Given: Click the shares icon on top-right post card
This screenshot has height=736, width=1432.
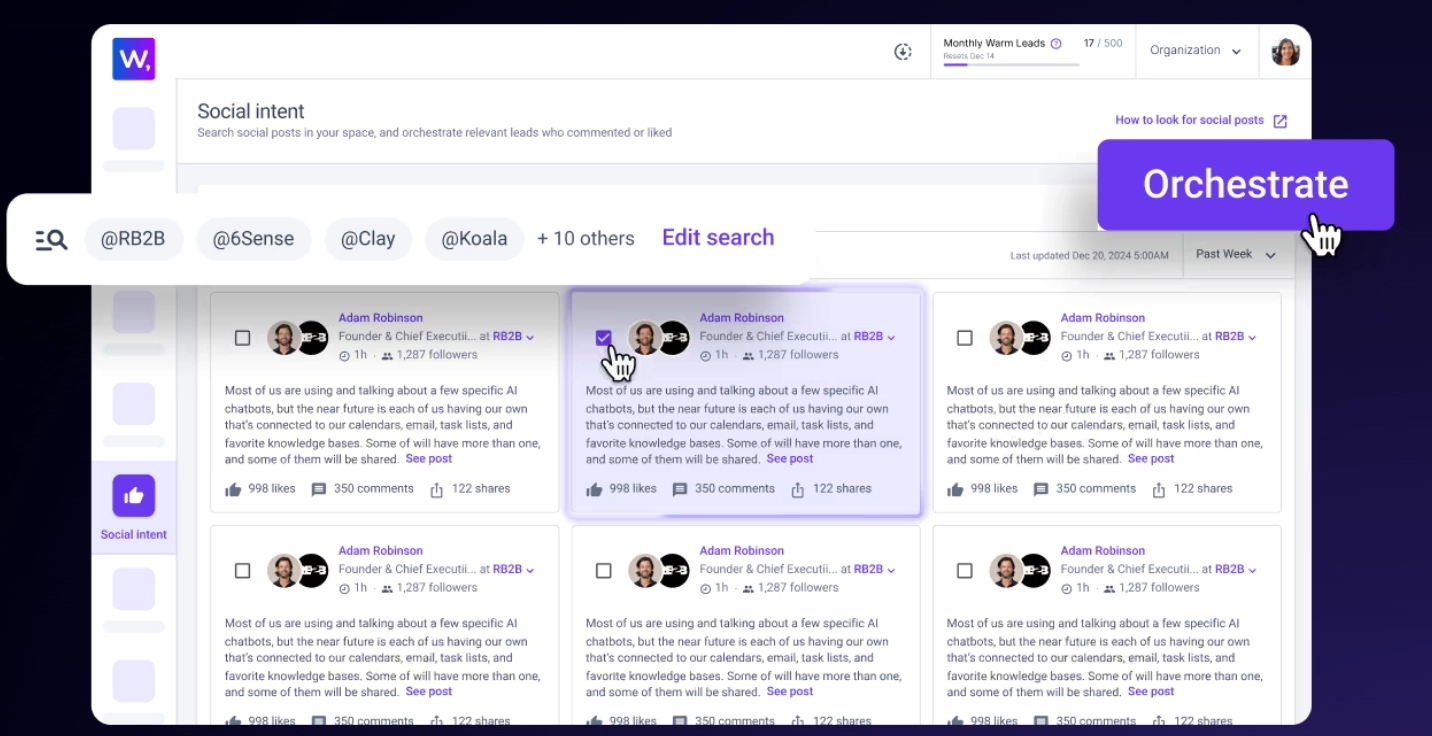Looking at the screenshot, I should [x=1158, y=490].
